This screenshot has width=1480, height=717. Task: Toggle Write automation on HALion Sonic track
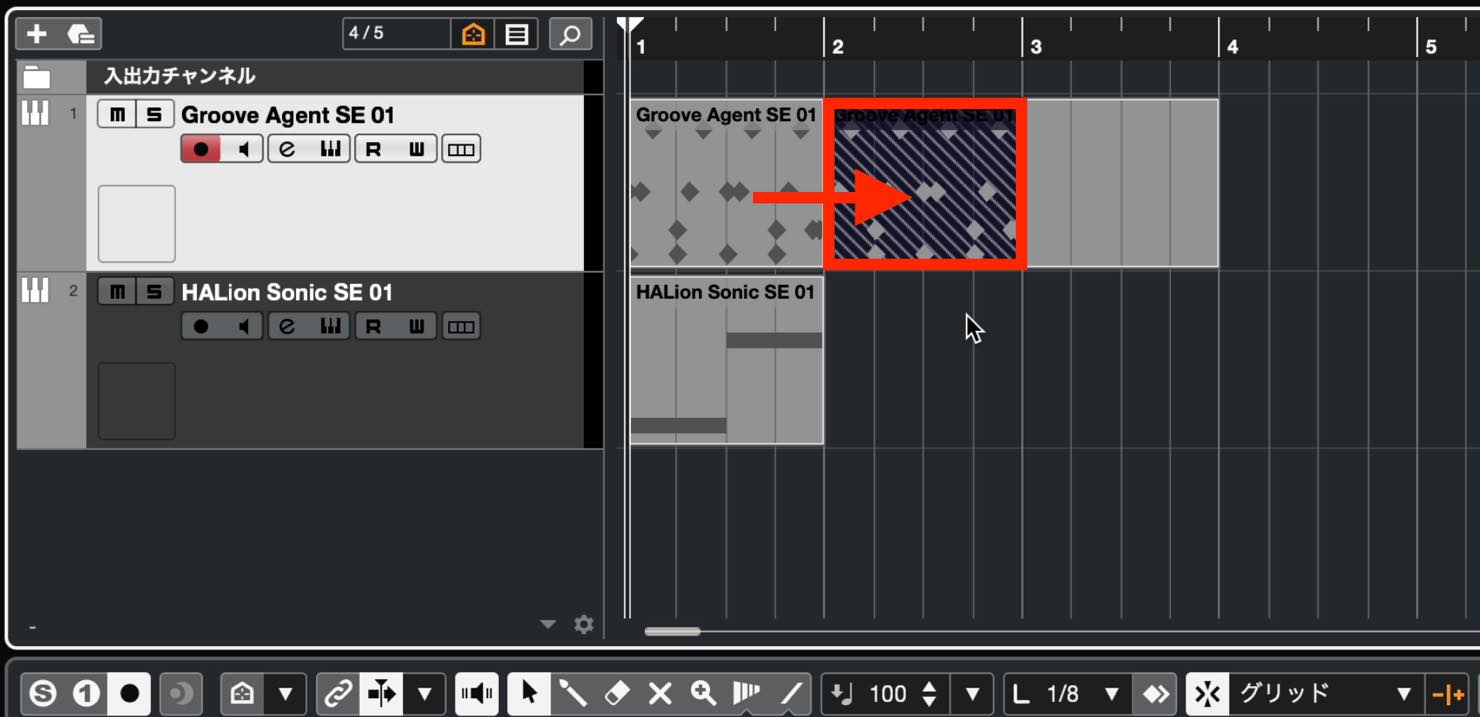pos(416,326)
